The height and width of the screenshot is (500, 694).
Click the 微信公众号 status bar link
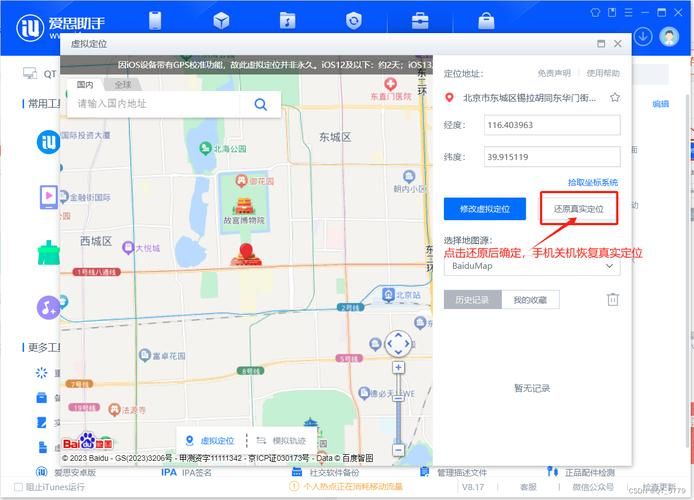point(593,487)
